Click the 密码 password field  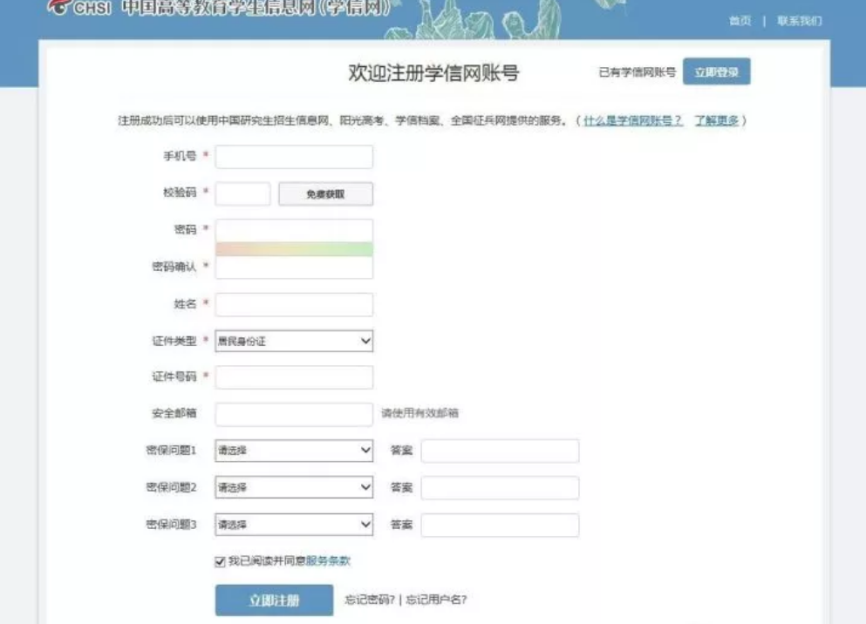294,230
